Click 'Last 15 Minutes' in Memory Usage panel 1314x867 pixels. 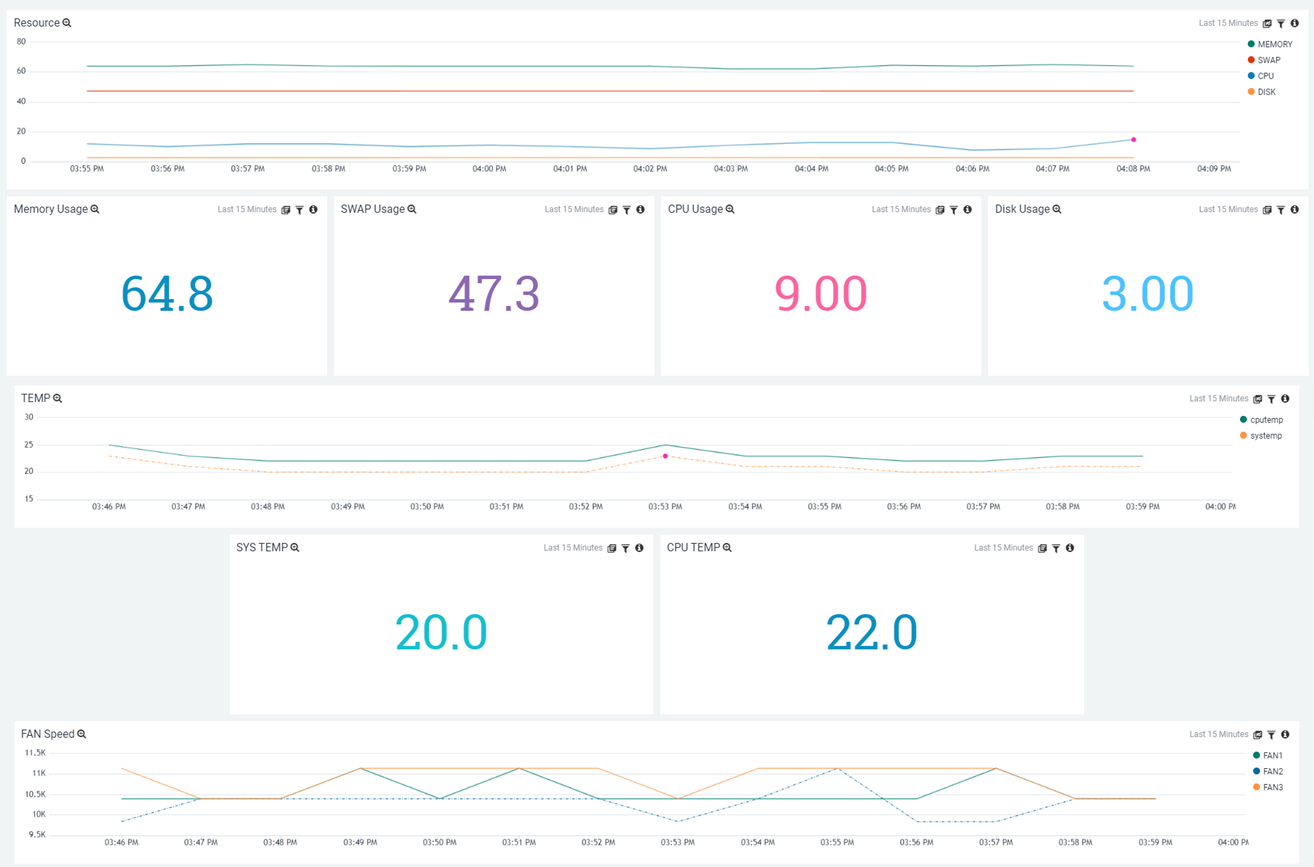(x=247, y=210)
